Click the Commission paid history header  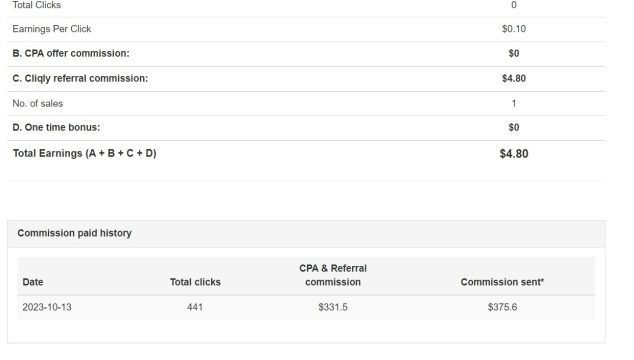(x=74, y=233)
